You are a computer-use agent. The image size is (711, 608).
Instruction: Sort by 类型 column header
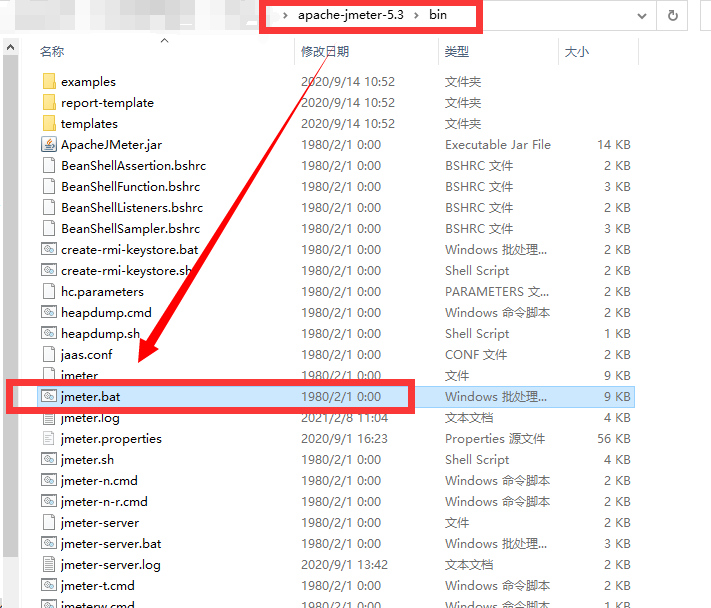[457, 51]
